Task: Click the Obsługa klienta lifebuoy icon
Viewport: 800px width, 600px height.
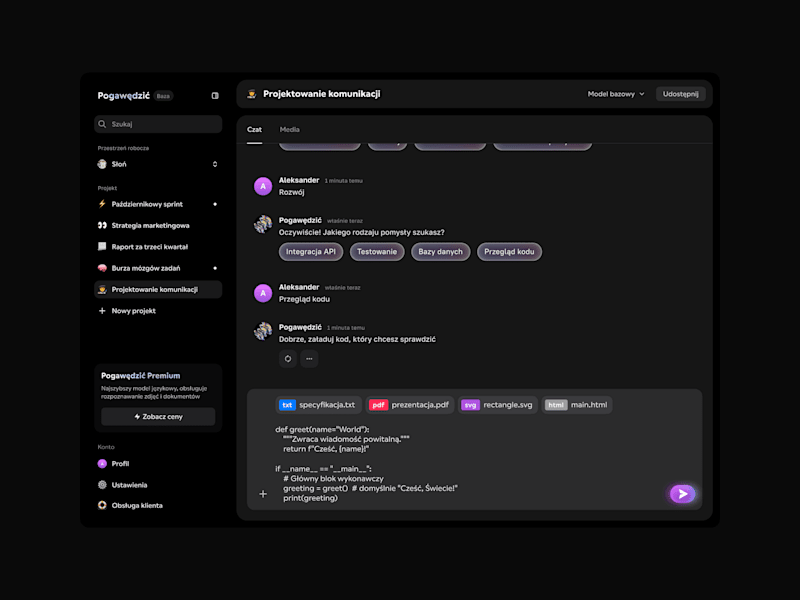Action: [x=102, y=505]
